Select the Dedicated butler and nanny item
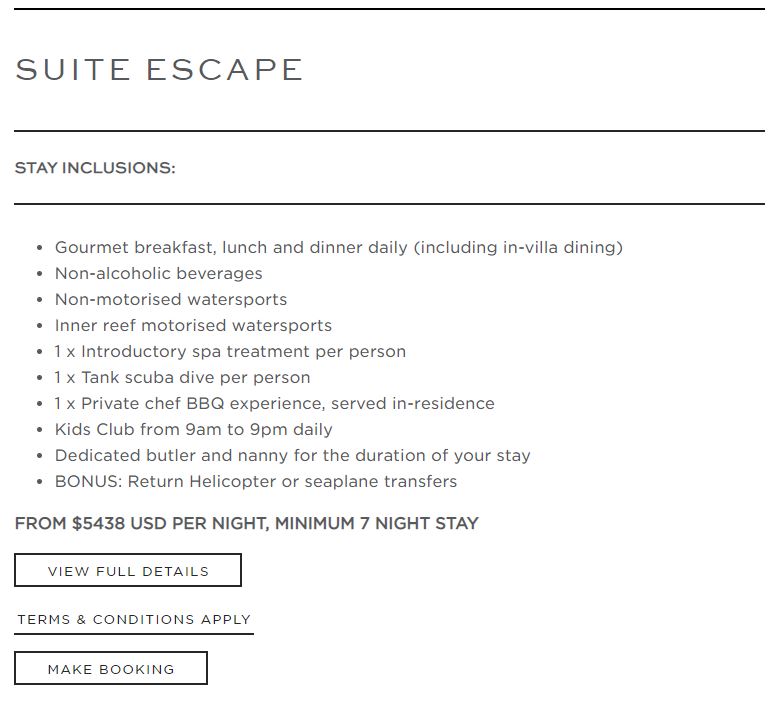The width and height of the screenshot is (781, 707). [292, 455]
